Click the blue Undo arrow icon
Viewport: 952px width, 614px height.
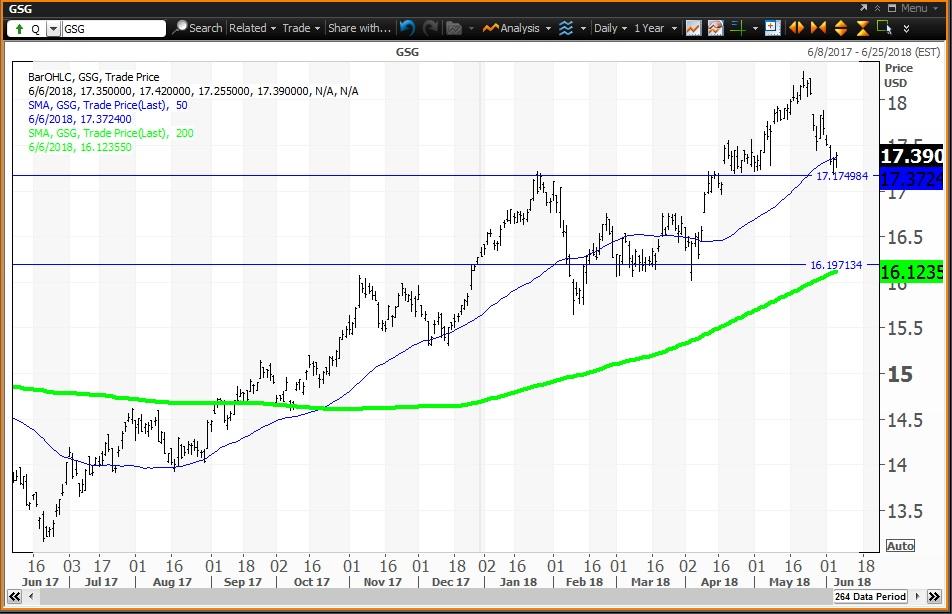tap(406, 28)
